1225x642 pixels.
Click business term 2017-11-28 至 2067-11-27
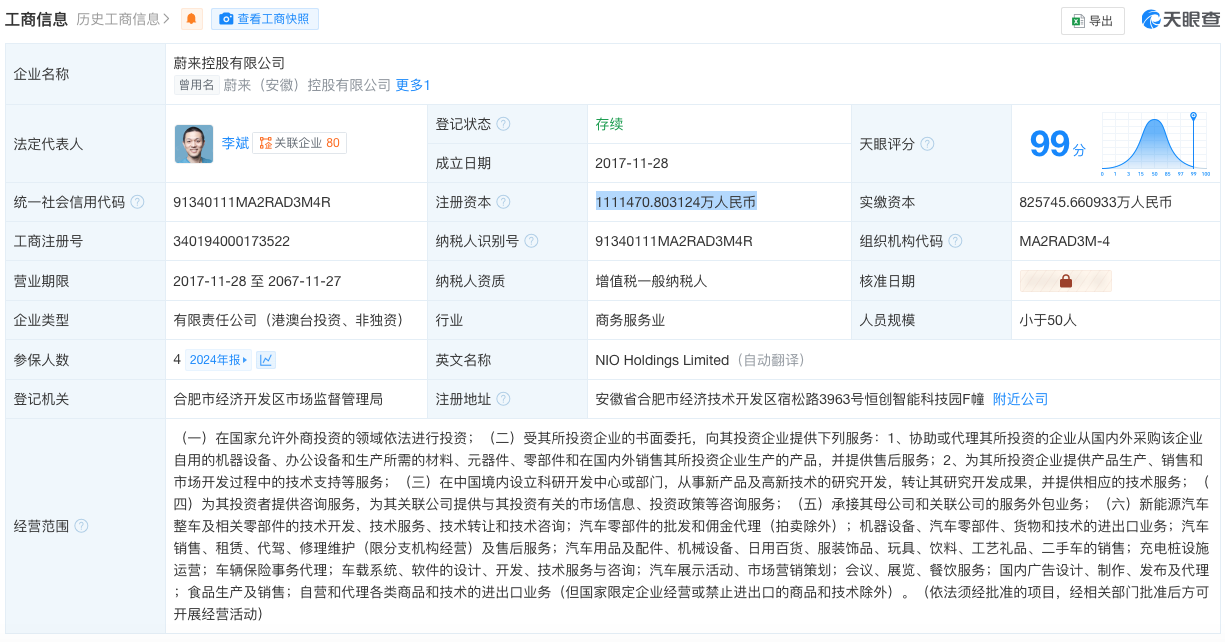pyautogui.click(x=258, y=281)
